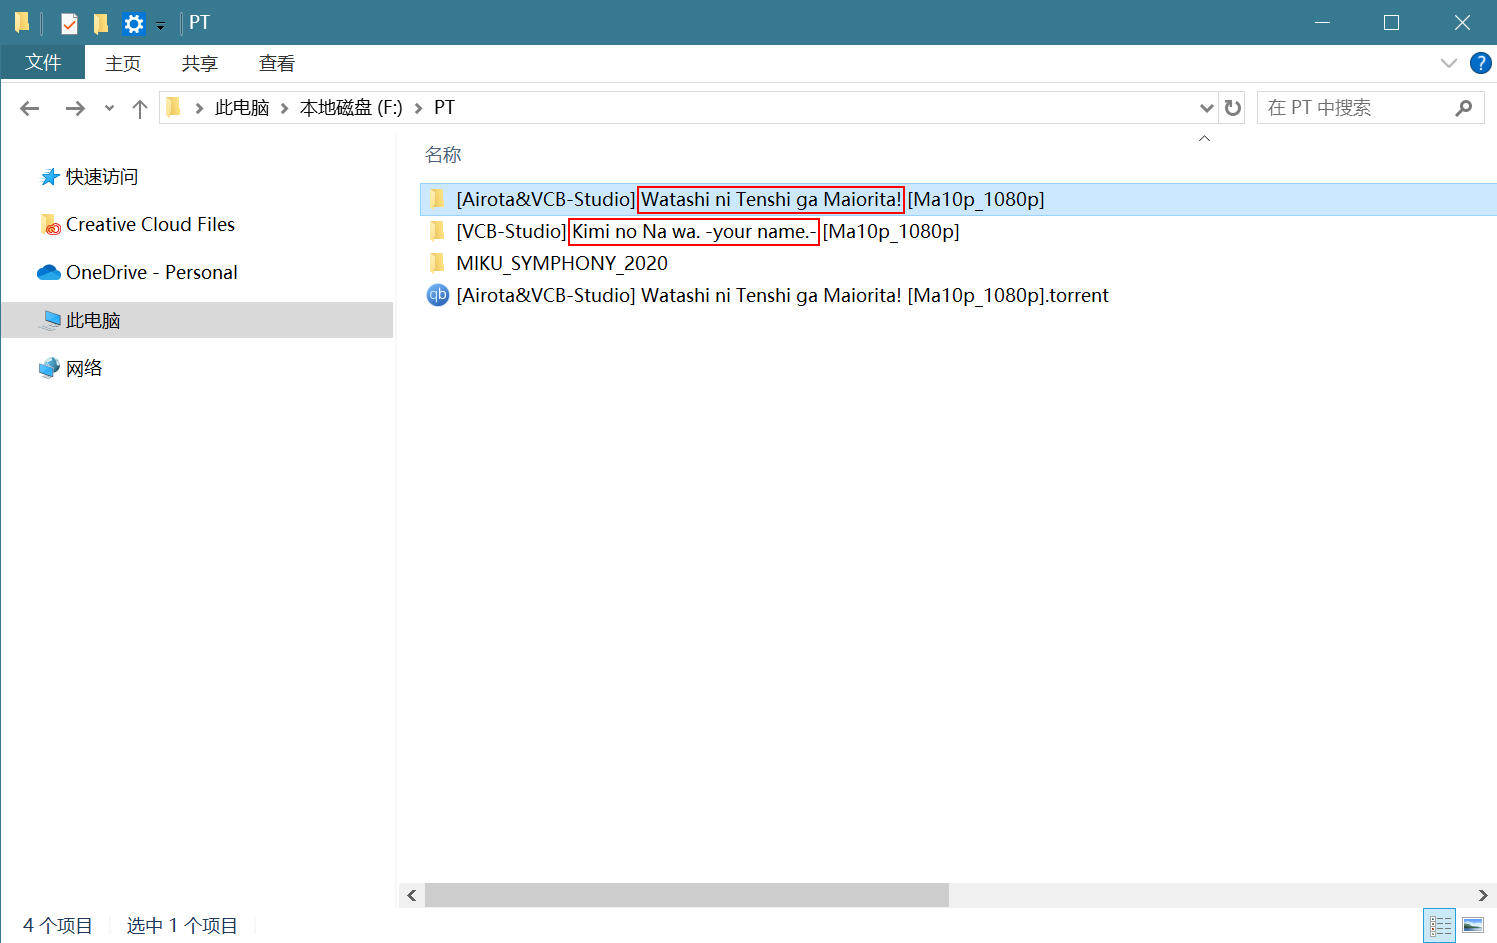
Task: Open recent locations dropdown arrow
Action: pos(109,108)
